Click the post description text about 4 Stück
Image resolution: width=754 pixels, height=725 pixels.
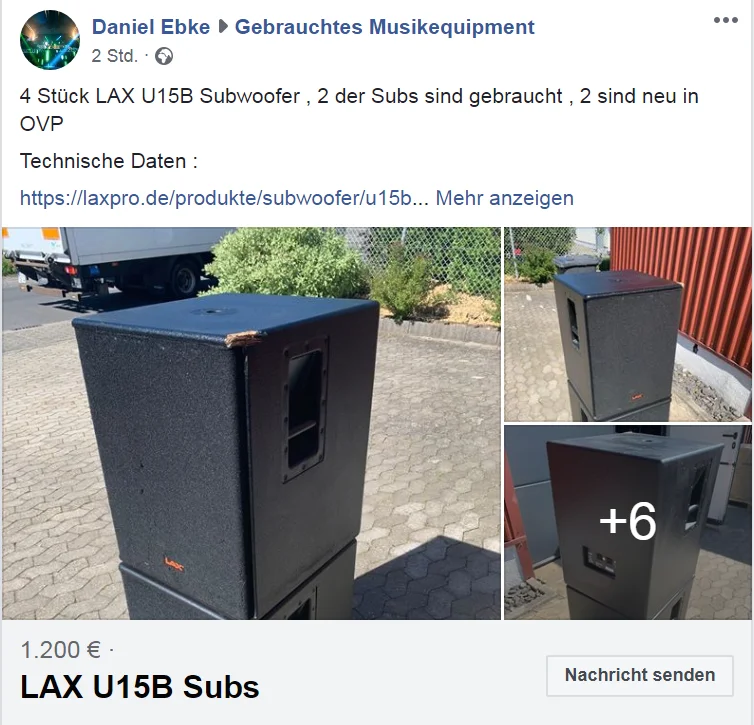pyautogui.click(x=359, y=110)
